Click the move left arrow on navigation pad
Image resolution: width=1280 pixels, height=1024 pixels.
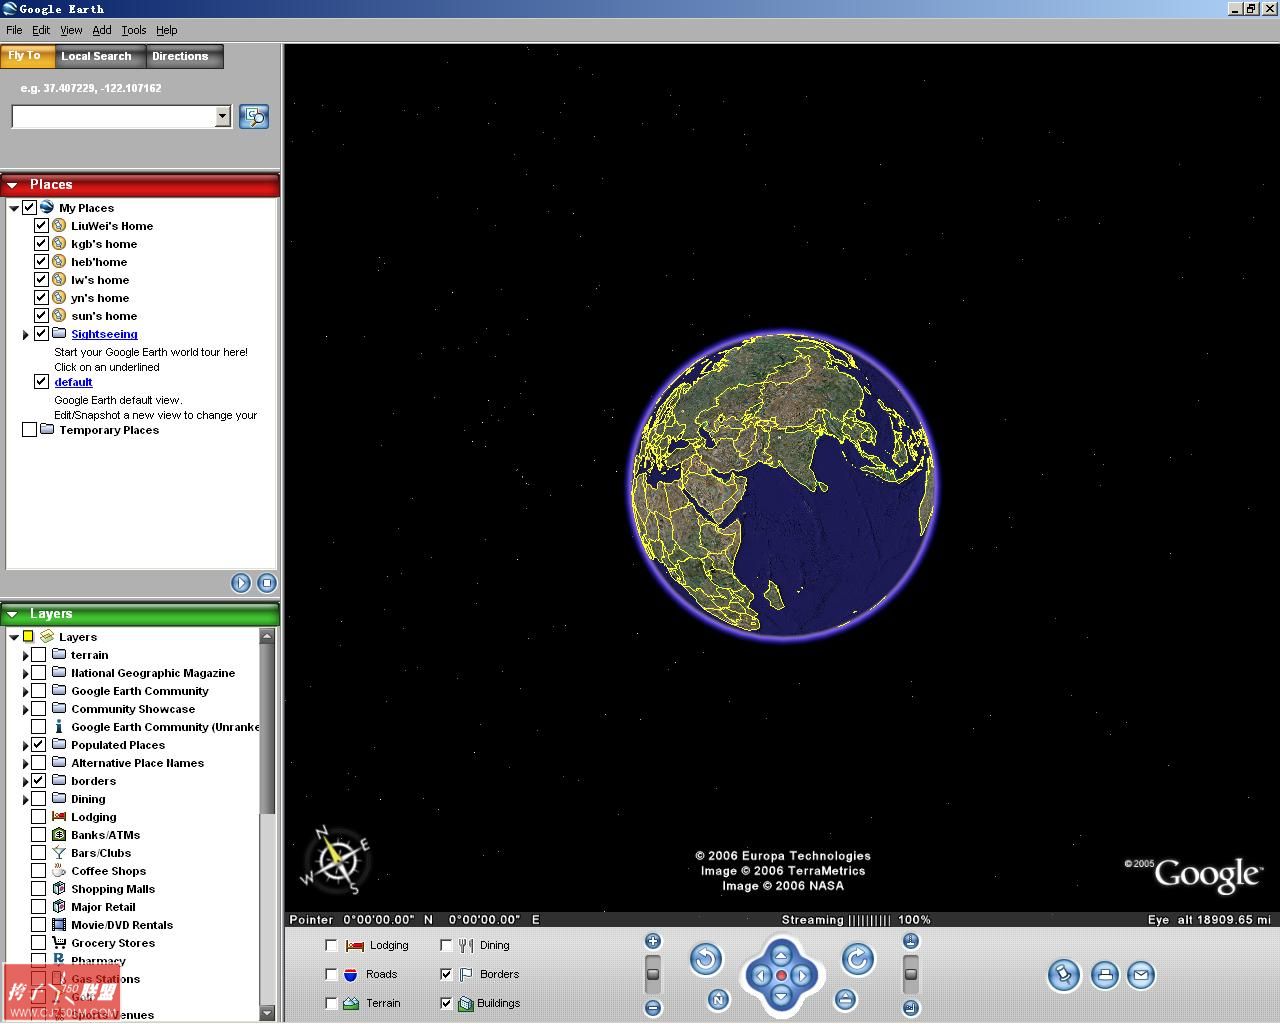[761, 976]
